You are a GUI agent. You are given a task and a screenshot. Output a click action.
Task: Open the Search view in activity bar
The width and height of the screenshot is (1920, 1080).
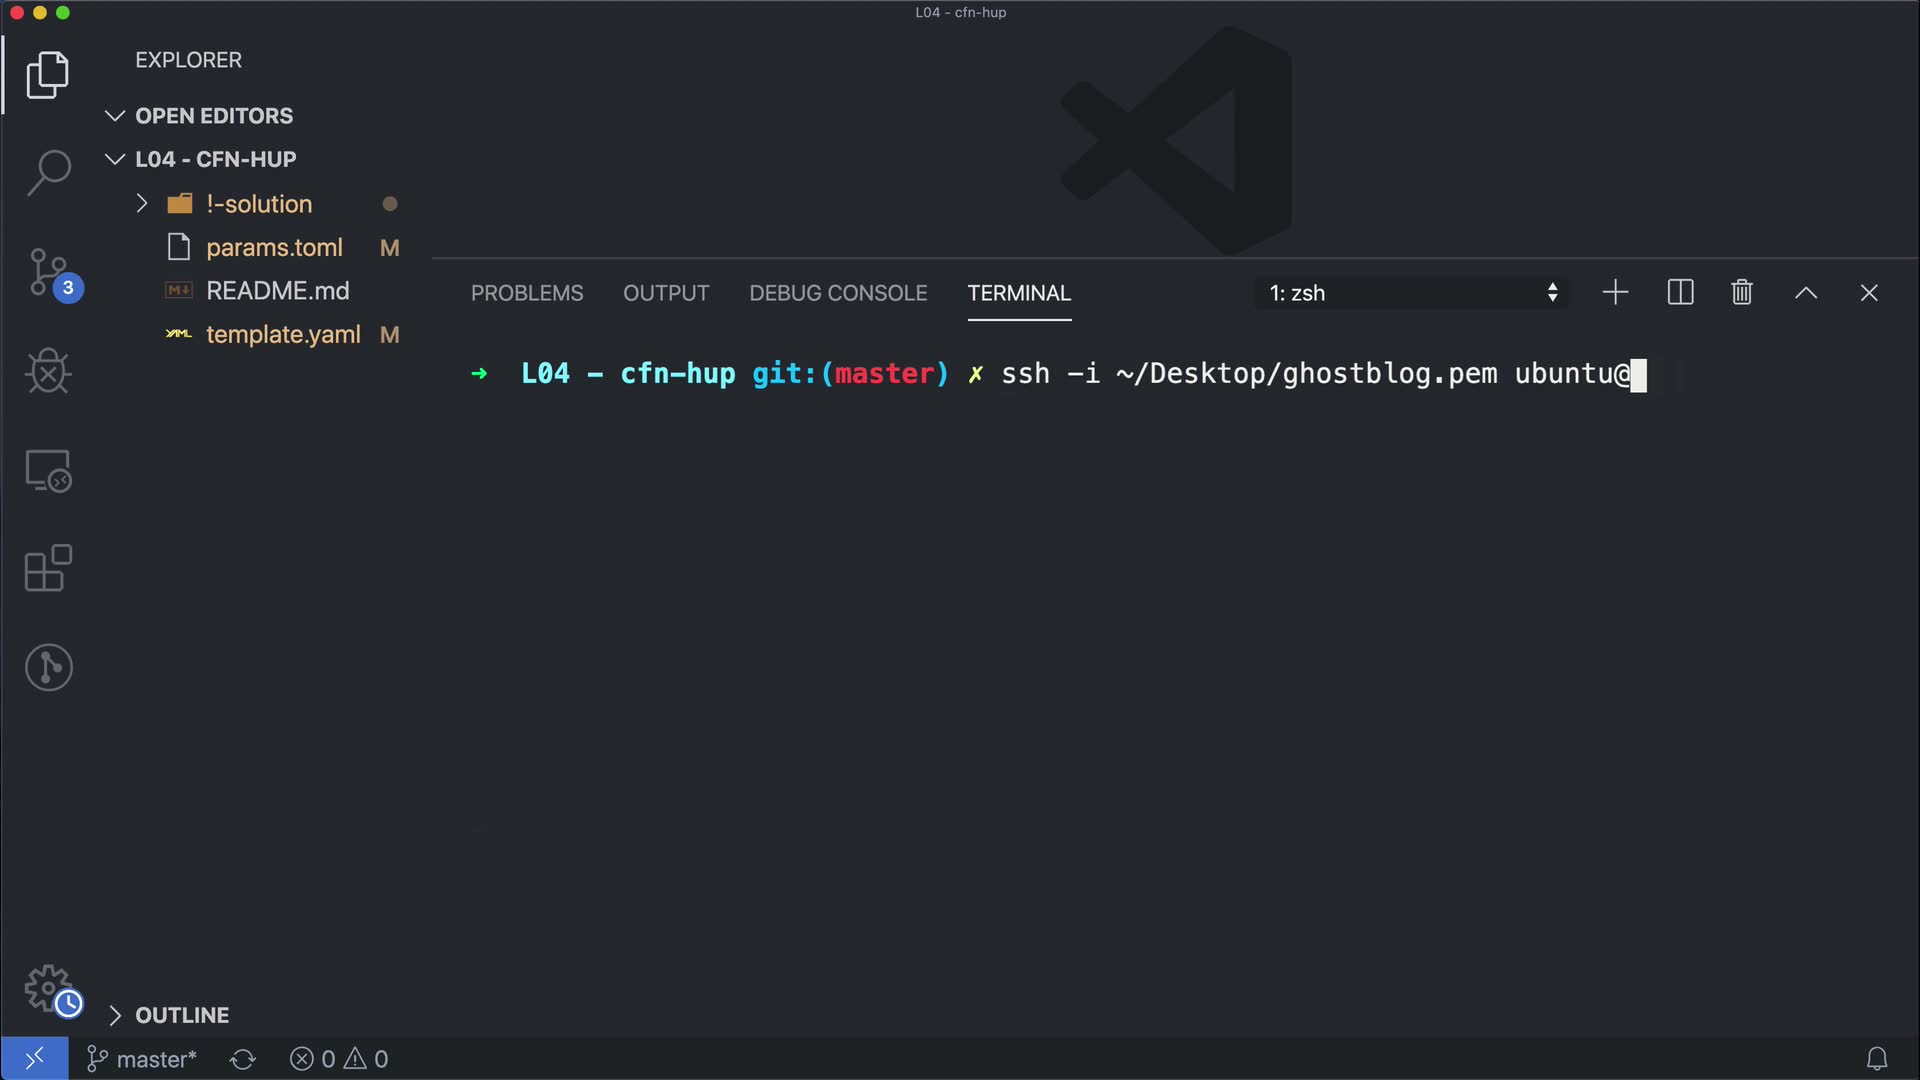[x=48, y=172]
